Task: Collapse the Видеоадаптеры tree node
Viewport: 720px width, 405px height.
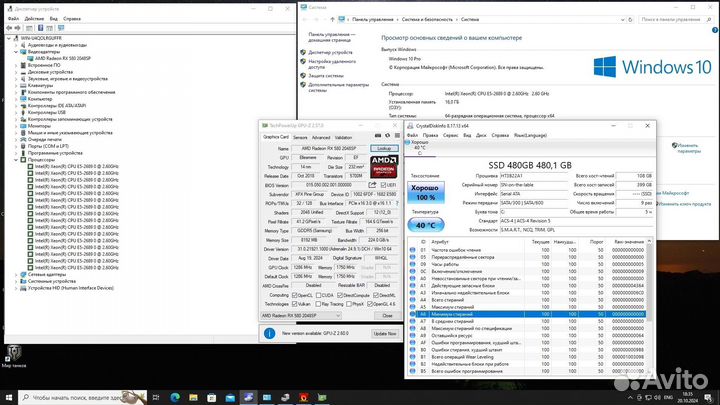Action: click(x=16, y=52)
